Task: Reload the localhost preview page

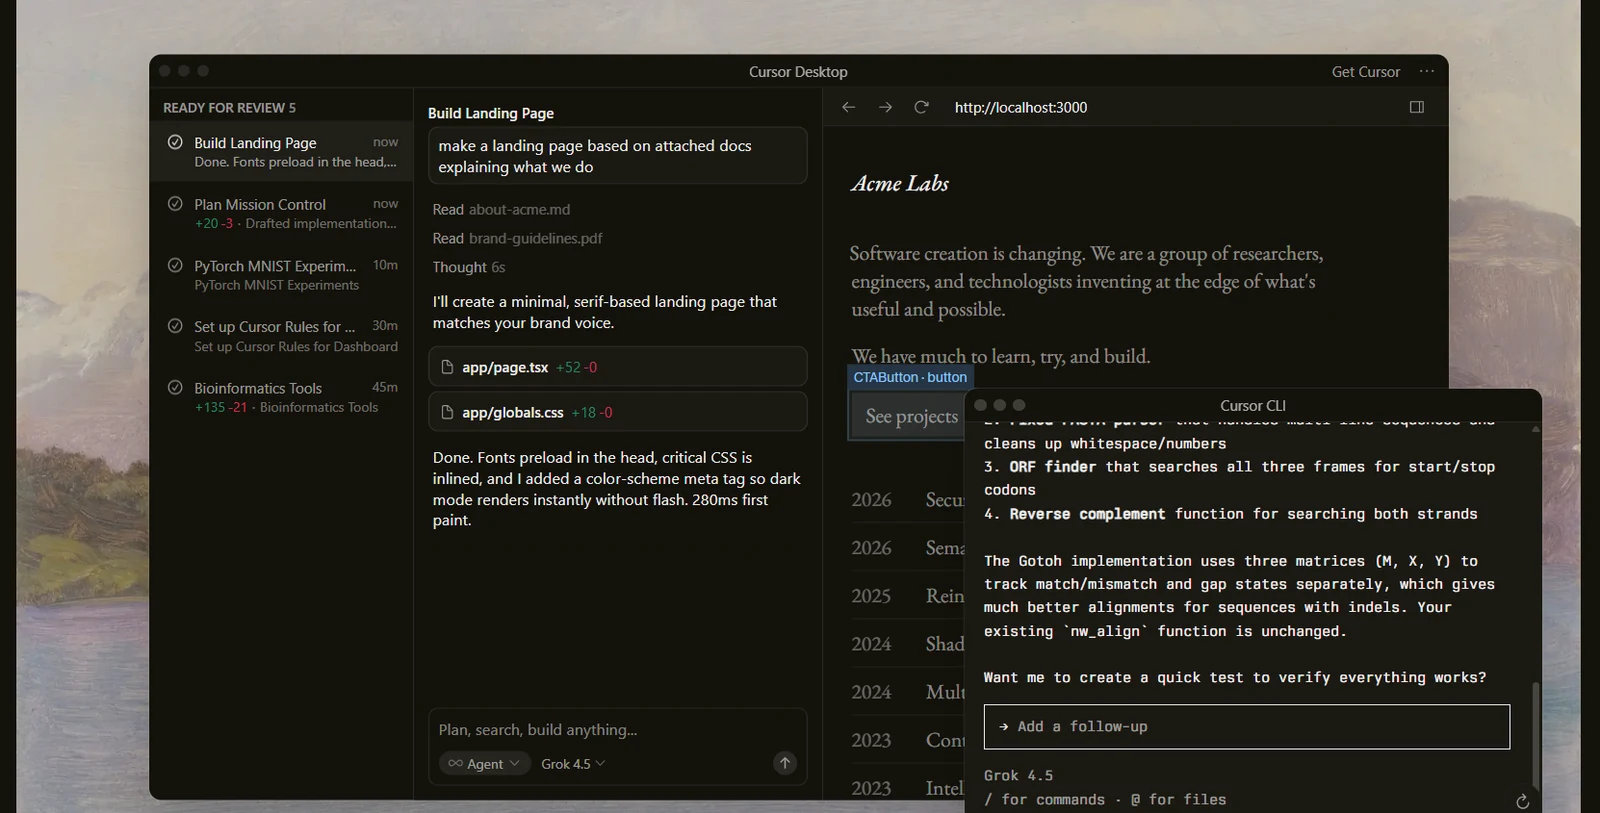Action: 921,107
